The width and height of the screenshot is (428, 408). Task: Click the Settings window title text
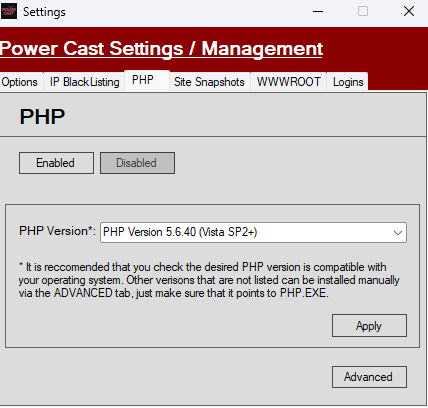[44, 12]
